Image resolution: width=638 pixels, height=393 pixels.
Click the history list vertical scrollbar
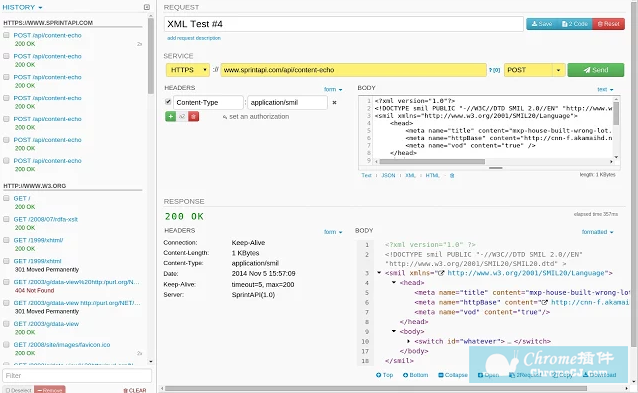(151, 56)
